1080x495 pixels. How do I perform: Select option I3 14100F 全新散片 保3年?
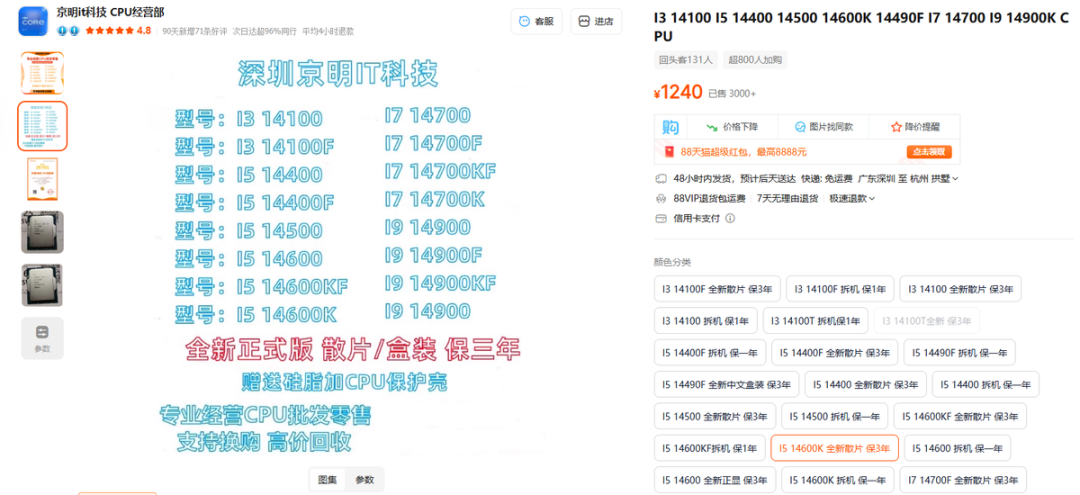coord(717,289)
